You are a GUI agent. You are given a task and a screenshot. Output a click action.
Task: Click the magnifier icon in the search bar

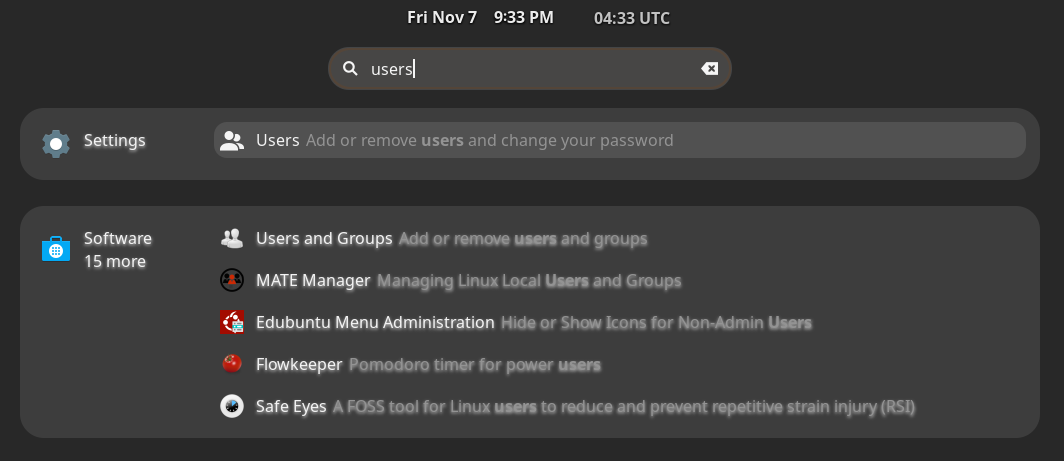[x=350, y=69]
